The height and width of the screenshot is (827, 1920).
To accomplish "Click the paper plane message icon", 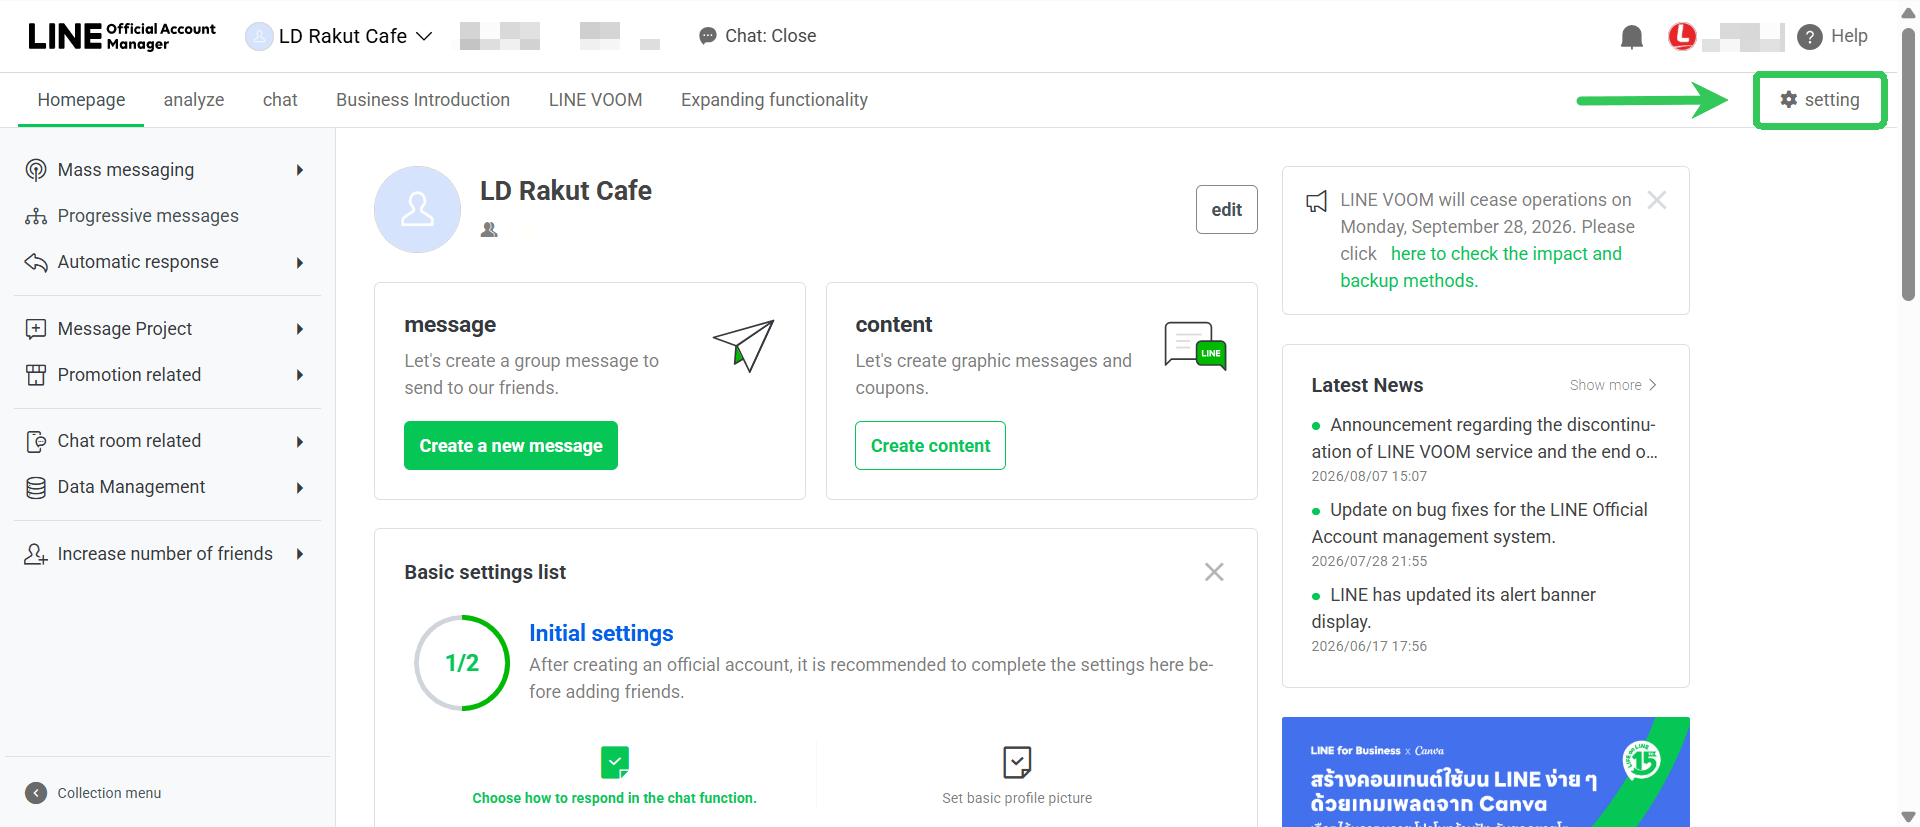I will point(744,345).
